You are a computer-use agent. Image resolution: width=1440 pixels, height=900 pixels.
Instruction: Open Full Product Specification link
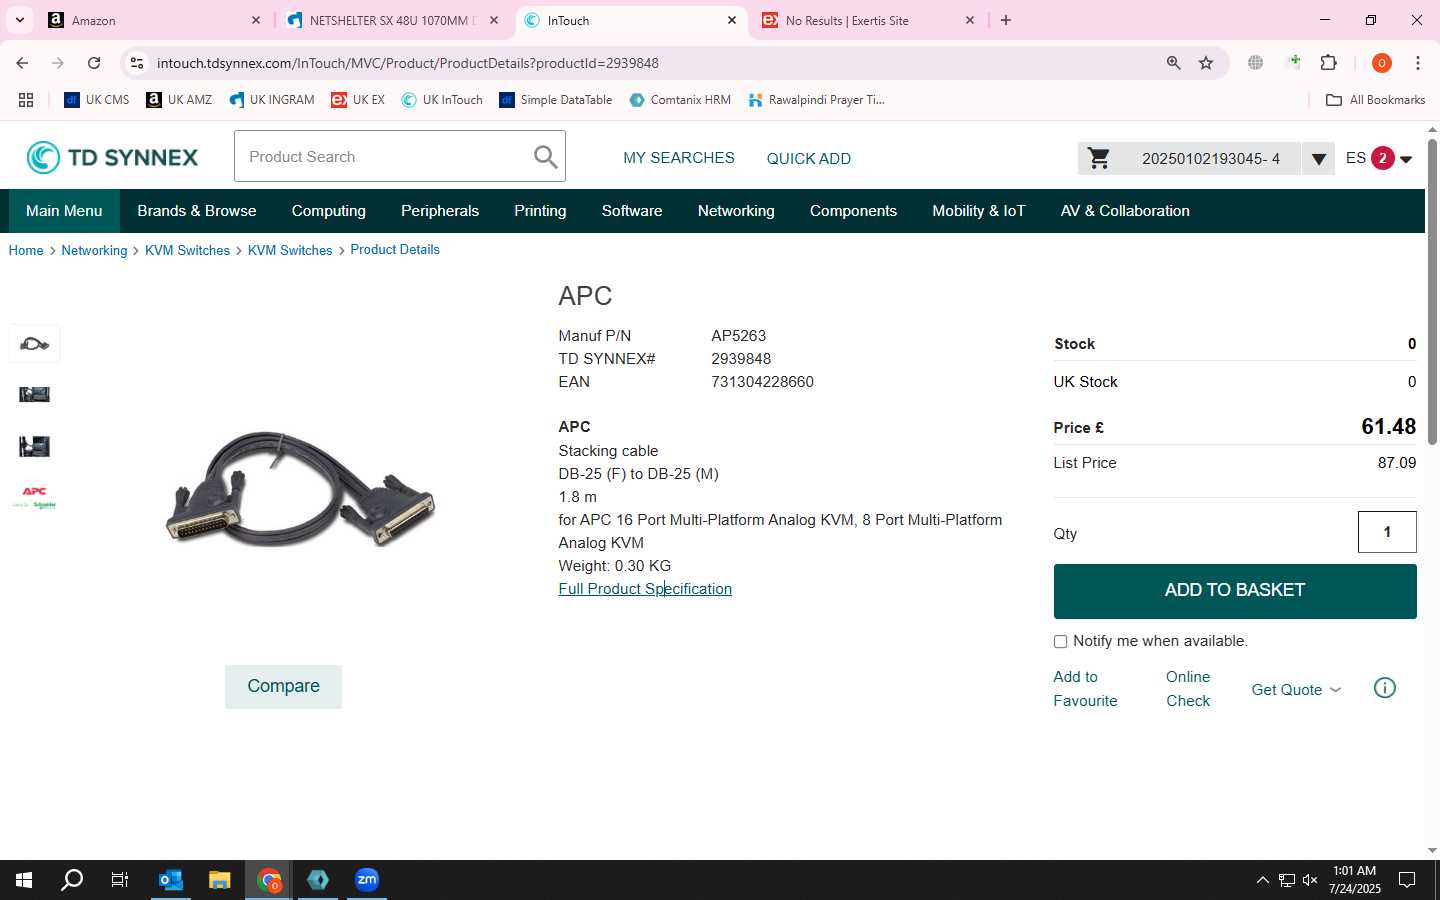tap(645, 589)
